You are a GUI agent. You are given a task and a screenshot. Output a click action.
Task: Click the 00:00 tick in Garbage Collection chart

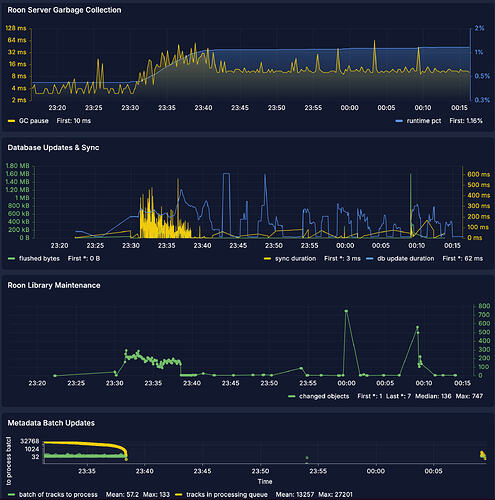click(x=350, y=108)
